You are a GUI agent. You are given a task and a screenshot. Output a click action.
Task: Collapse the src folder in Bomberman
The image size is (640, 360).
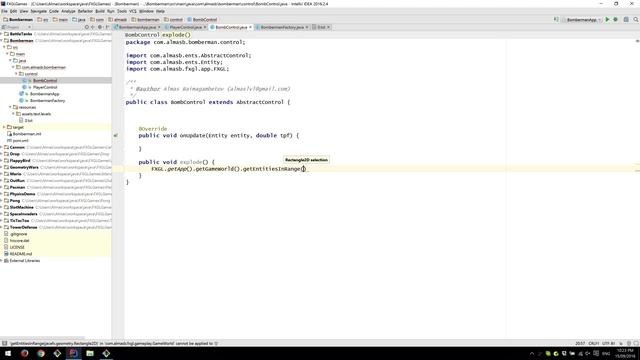(x=4, y=47)
